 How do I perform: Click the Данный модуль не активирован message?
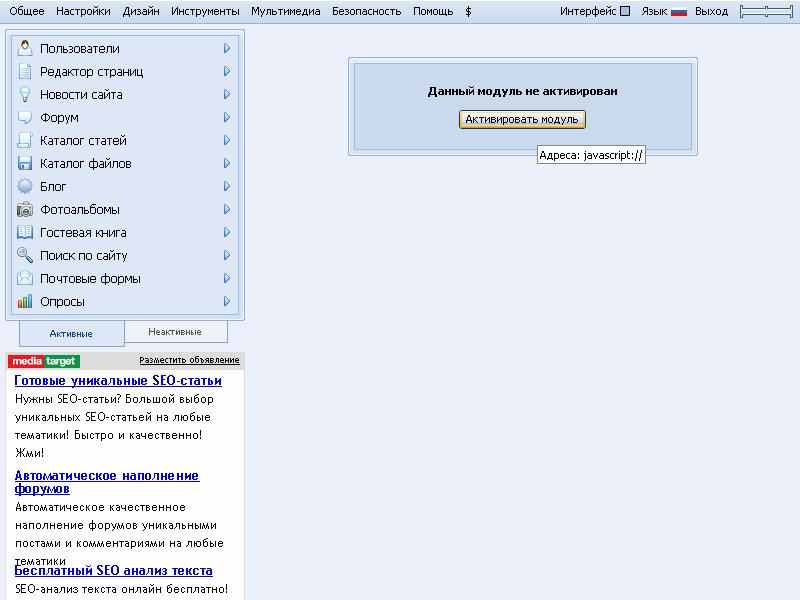pyautogui.click(x=522, y=91)
